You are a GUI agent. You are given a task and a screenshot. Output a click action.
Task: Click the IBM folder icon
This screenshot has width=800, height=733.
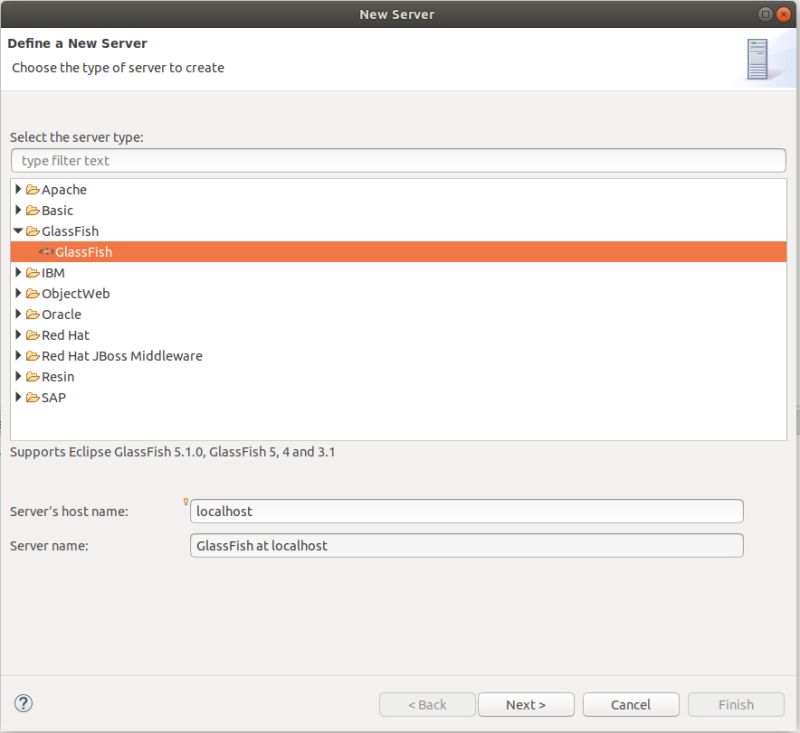(33, 273)
